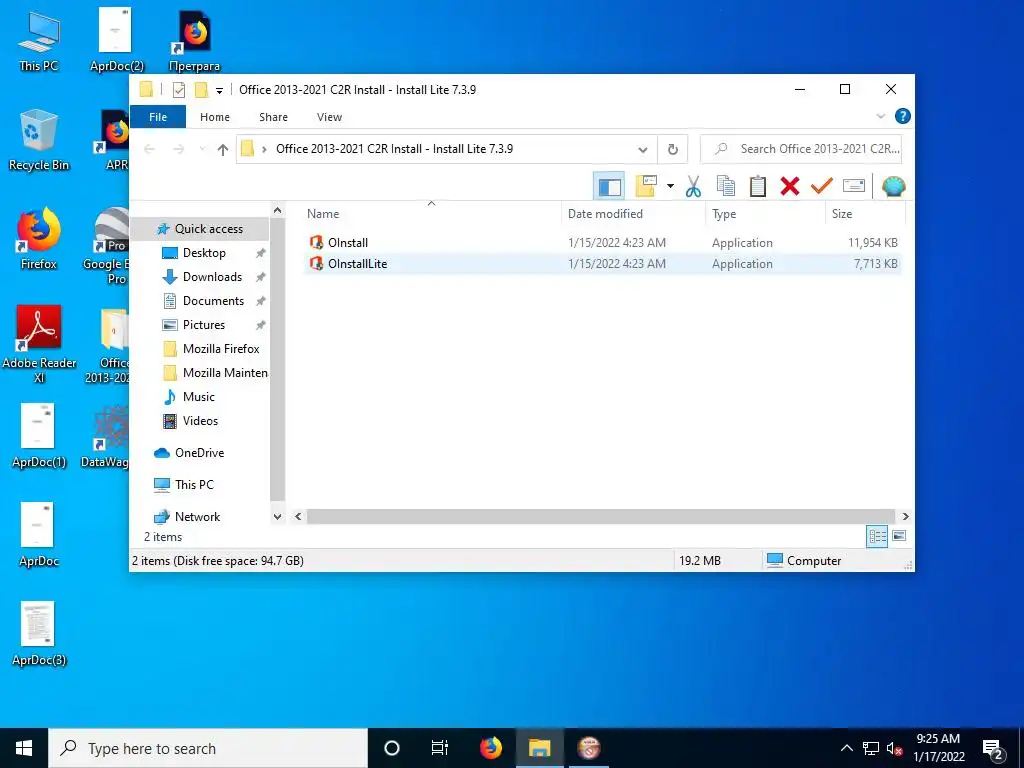
Task: Toggle the preview pane icon
Action: (x=609, y=187)
